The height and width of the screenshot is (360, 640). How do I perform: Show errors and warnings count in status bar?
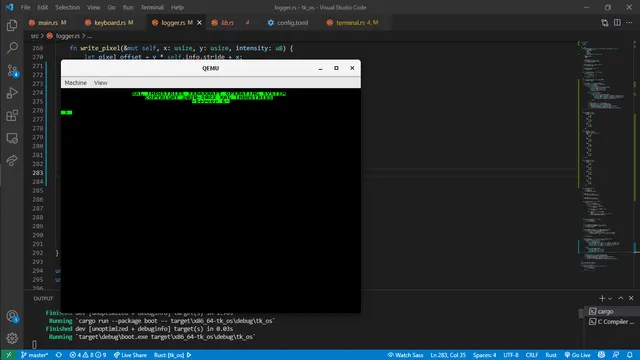click(88, 355)
